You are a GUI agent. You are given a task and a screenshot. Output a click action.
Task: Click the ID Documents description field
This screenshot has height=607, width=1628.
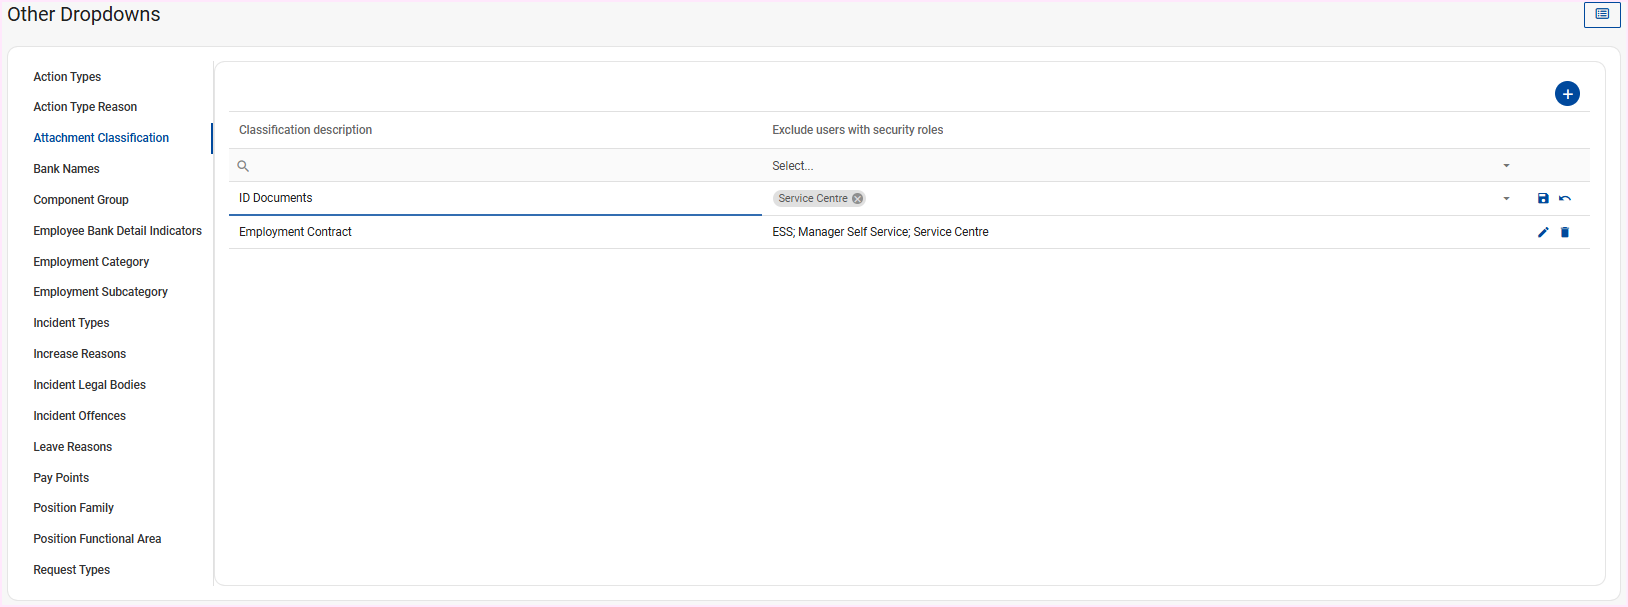tap(495, 198)
